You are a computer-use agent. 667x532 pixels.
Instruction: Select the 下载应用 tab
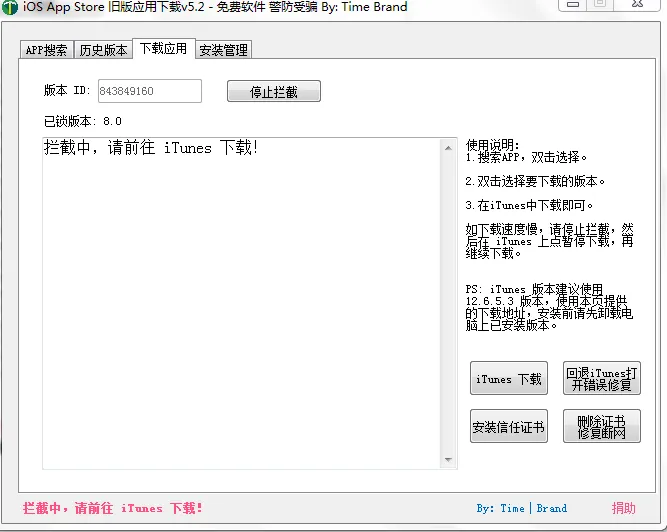[x=164, y=48]
